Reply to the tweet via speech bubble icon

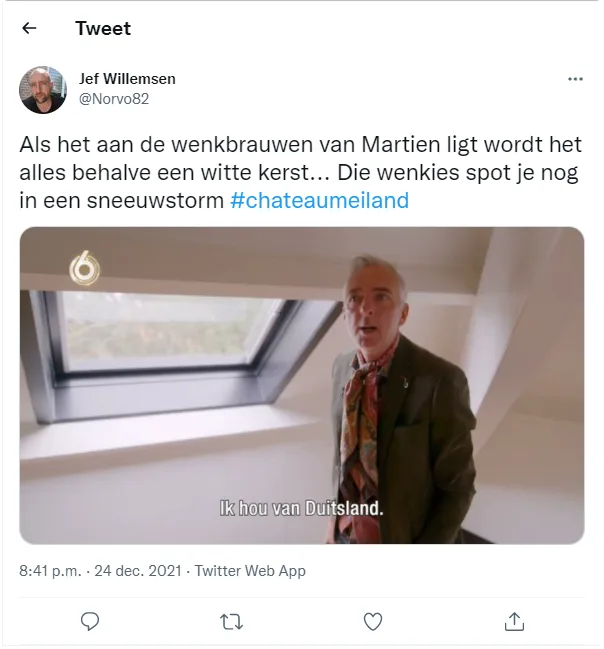click(x=89, y=622)
